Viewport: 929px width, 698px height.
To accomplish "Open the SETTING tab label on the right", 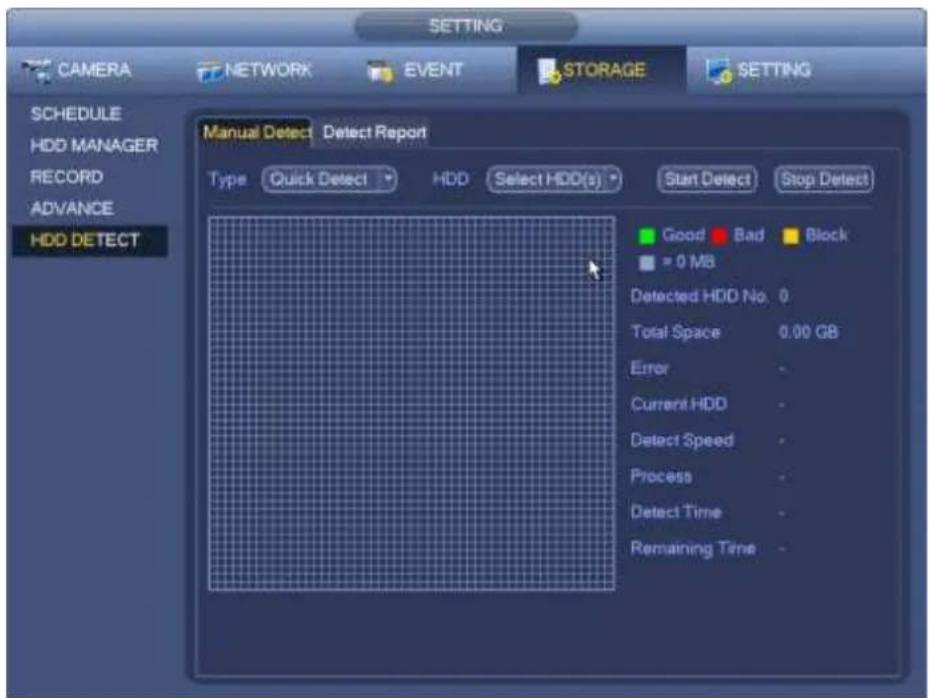I will 774,70.
